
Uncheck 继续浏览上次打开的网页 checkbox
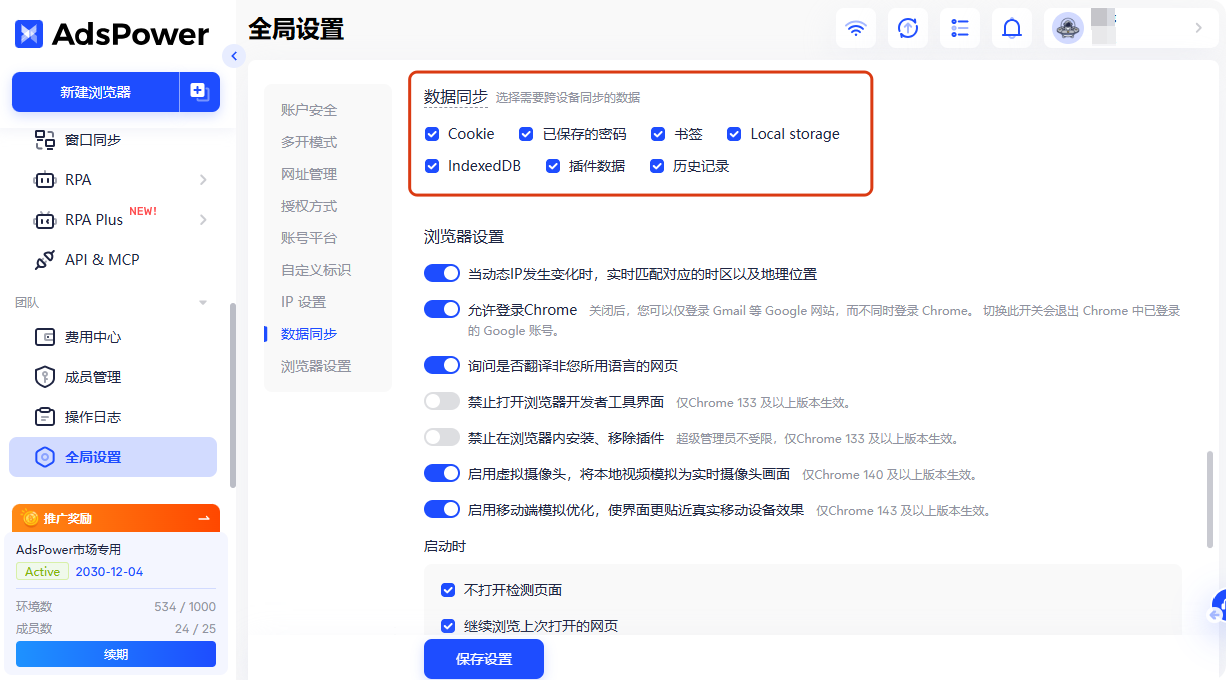448,626
